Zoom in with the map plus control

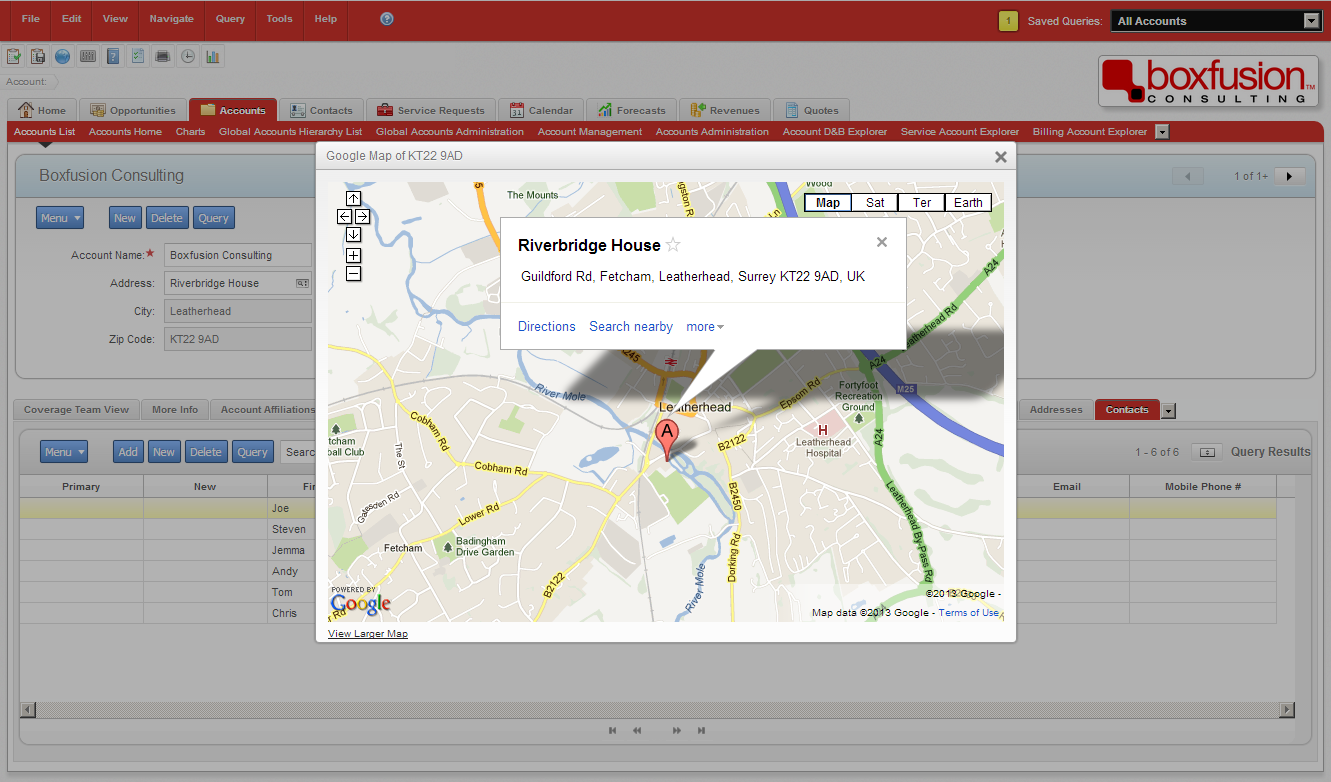(354, 255)
